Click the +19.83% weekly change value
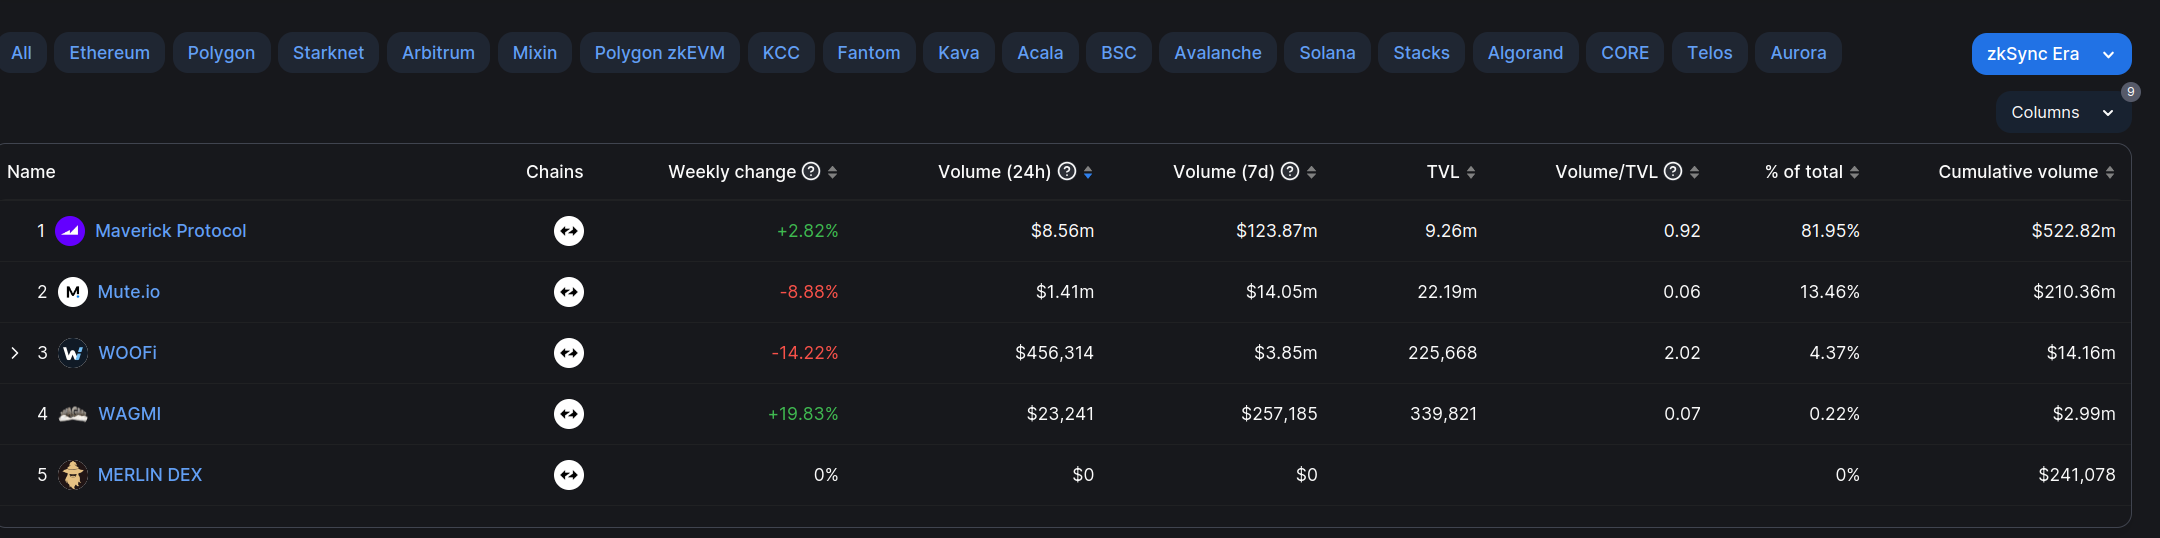This screenshot has height=538, width=2160. 803,414
